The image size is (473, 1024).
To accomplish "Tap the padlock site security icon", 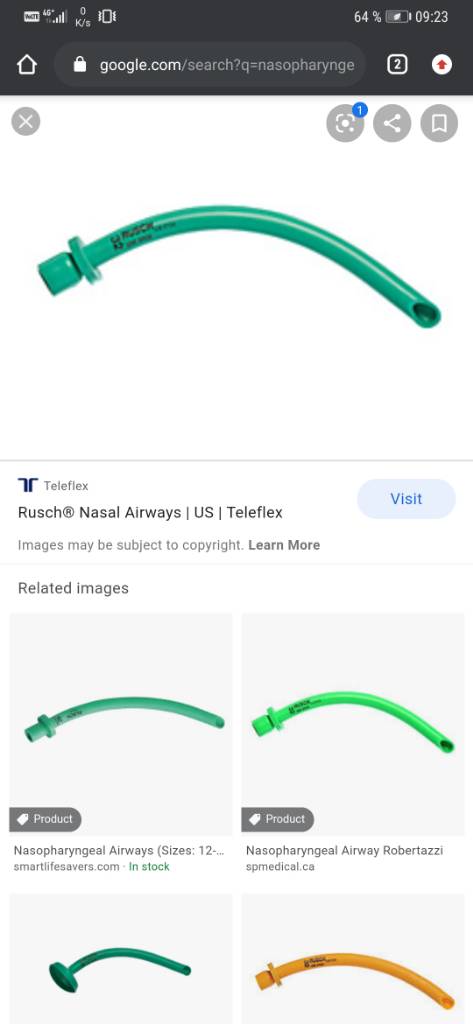I will [x=80, y=65].
